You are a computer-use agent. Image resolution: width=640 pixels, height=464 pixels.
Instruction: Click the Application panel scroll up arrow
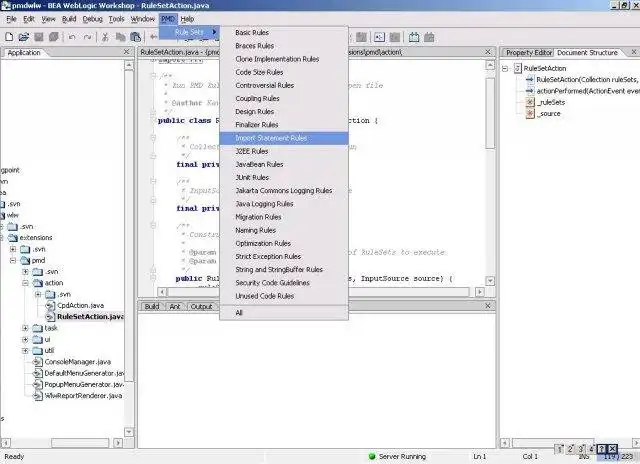tap(129, 65)
